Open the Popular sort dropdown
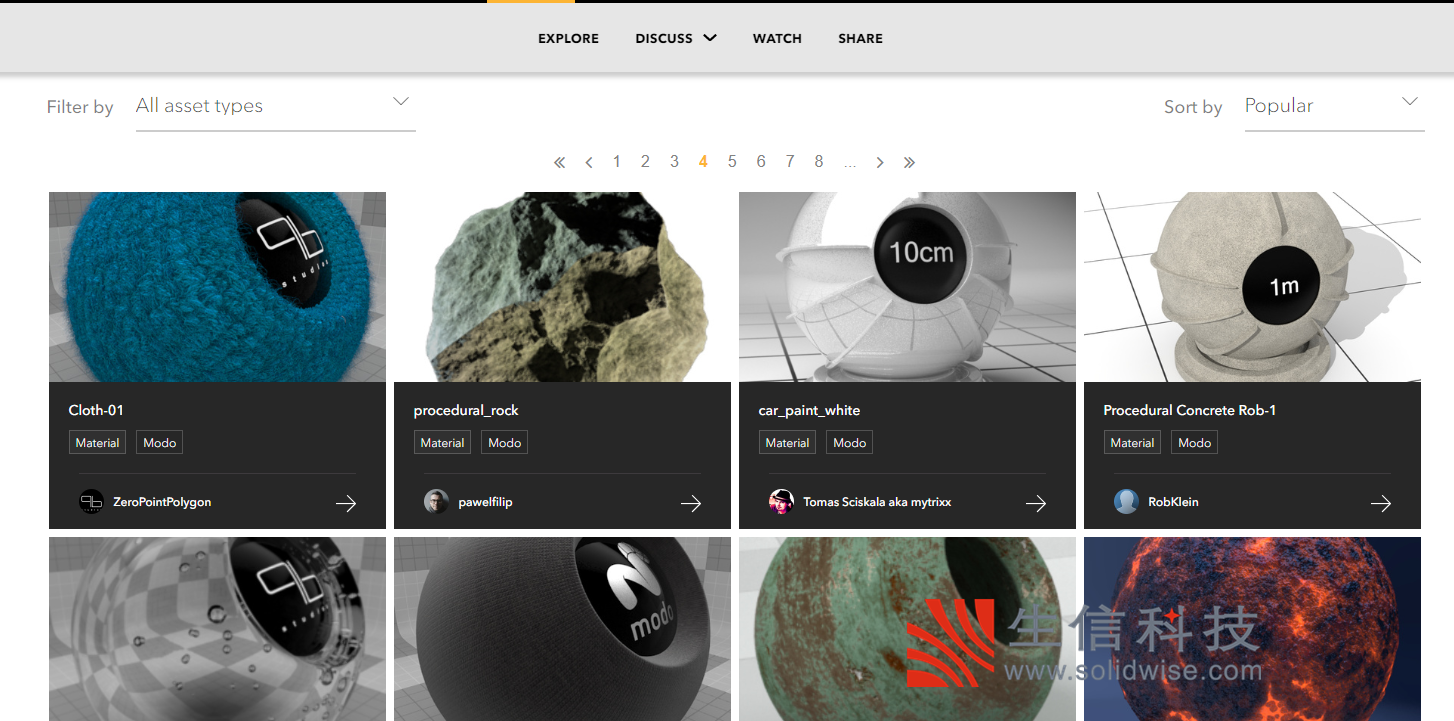This screenshot has height=721, width=1454. pos(1334,106)
